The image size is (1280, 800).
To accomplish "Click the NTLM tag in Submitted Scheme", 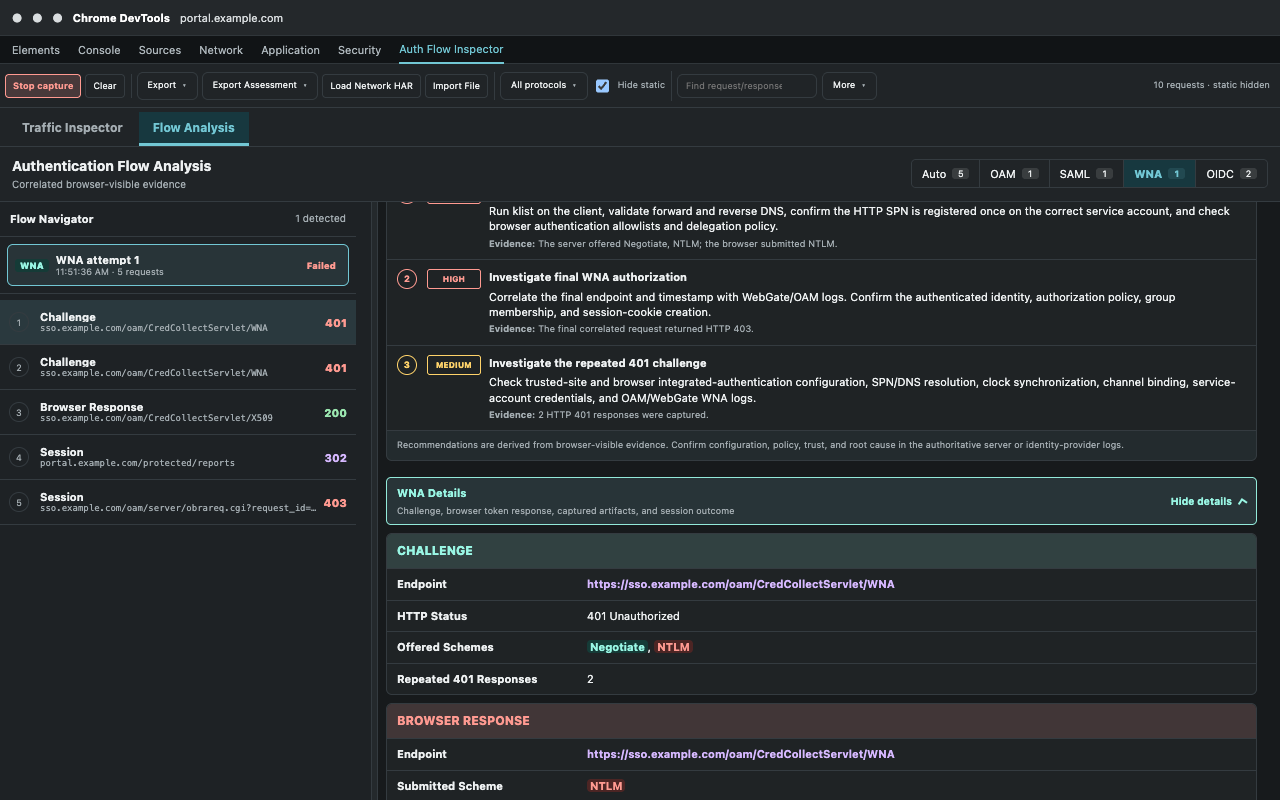I will 606,786.
